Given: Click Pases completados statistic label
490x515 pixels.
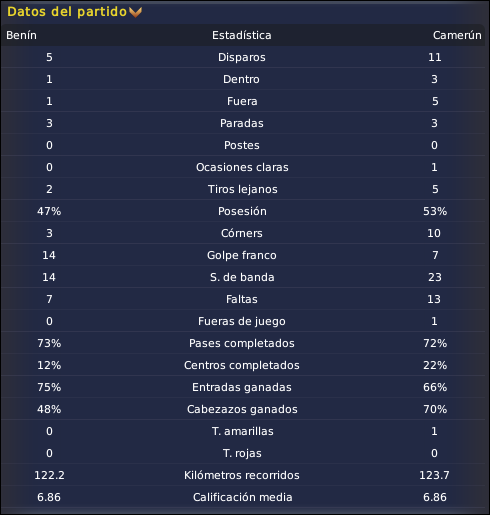Looking at the screenshot, I should [242, 343].
